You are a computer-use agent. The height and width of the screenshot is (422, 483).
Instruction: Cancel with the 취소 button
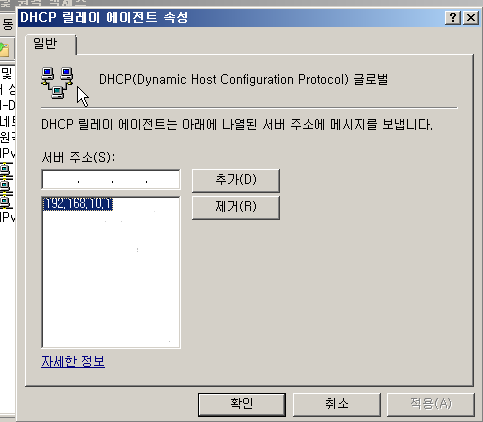(337, 404)
